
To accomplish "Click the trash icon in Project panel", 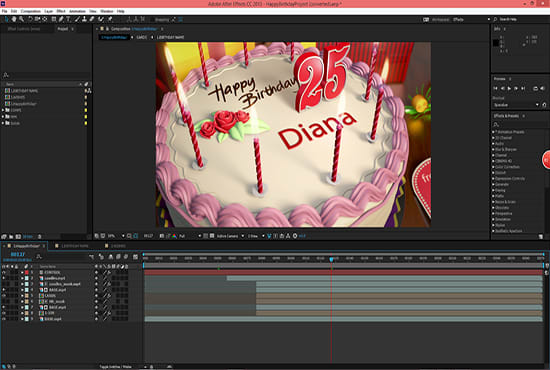I will 39,236.
